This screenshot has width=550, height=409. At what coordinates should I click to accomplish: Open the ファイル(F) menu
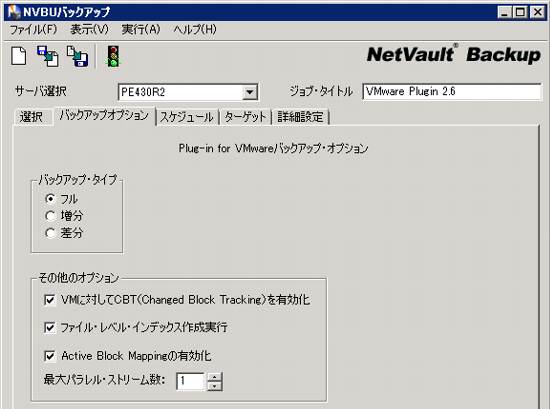pos(33,29)
